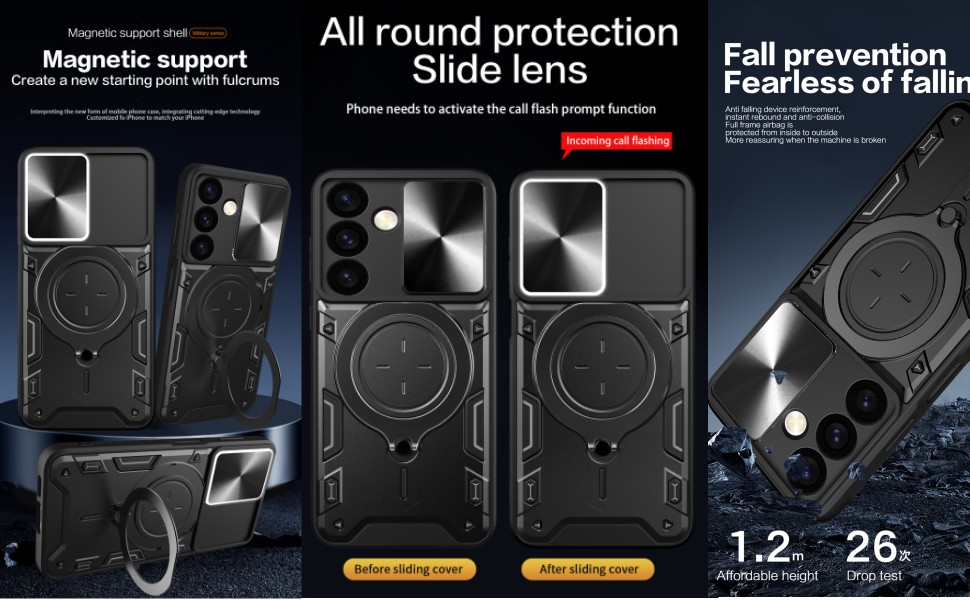Click the metallic slide cover on the before-sliding phone
The width and height of the screenshot is (970, 600).
[444, 236]
